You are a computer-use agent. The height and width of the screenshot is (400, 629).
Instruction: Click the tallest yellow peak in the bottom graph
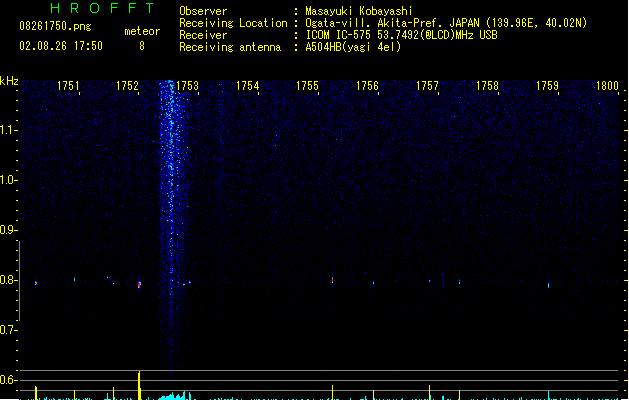pos(139,385)
